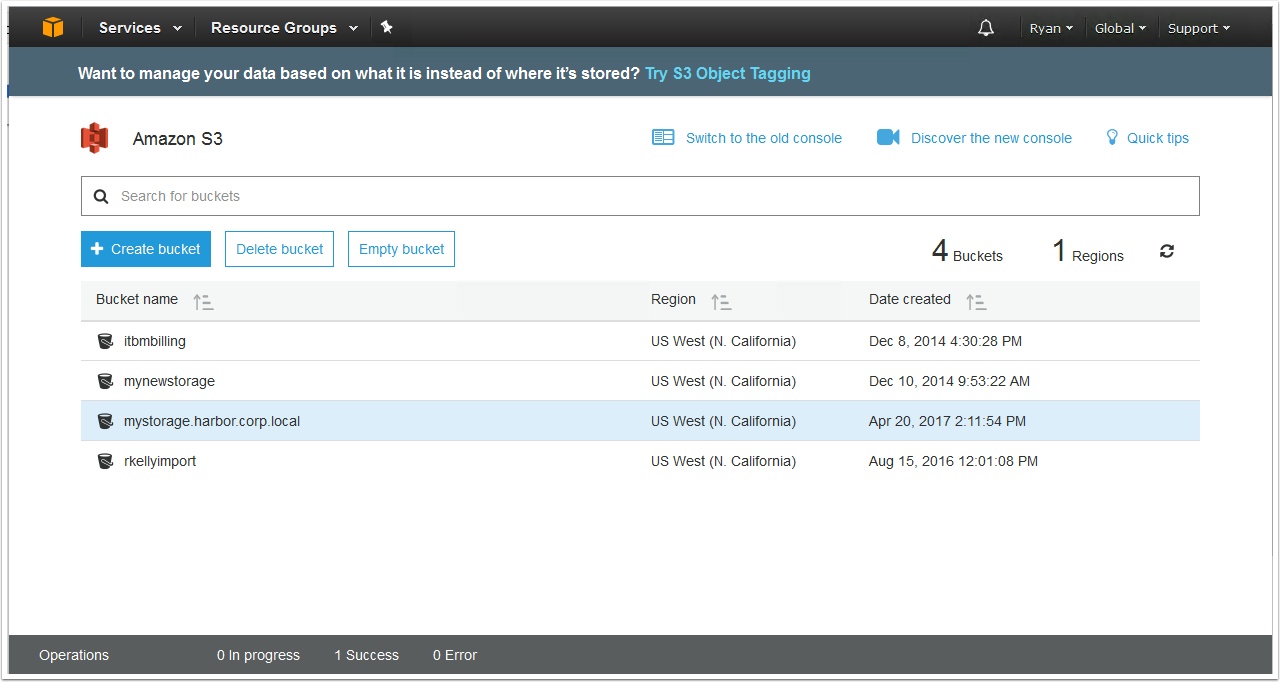The image size is (1280, 682).
Task: Open the itbmbilling bucket
Action: 155,341
